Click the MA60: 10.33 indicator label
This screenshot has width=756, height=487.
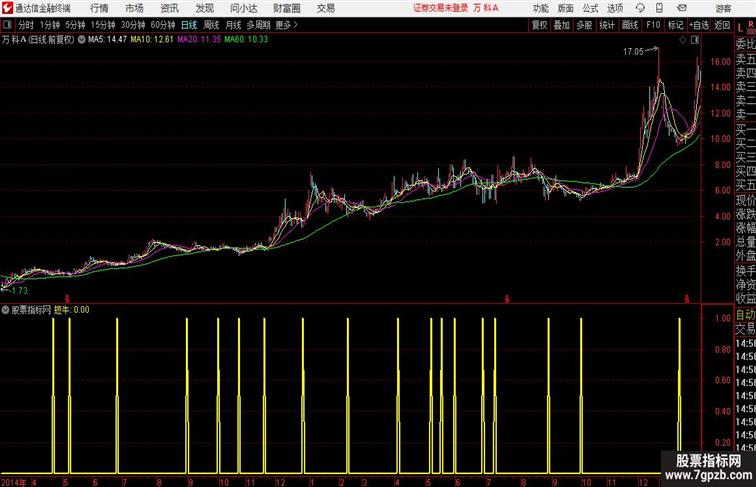[246, 40]
